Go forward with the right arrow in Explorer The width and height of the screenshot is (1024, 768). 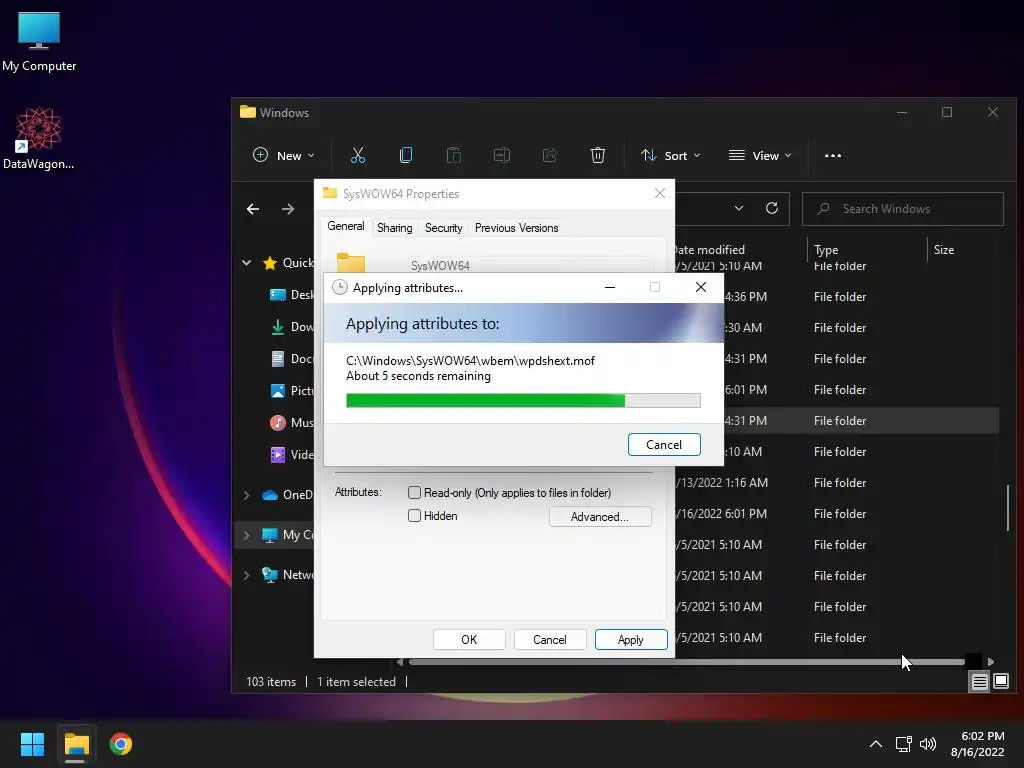pyautogui.click(x=287, y=209)
